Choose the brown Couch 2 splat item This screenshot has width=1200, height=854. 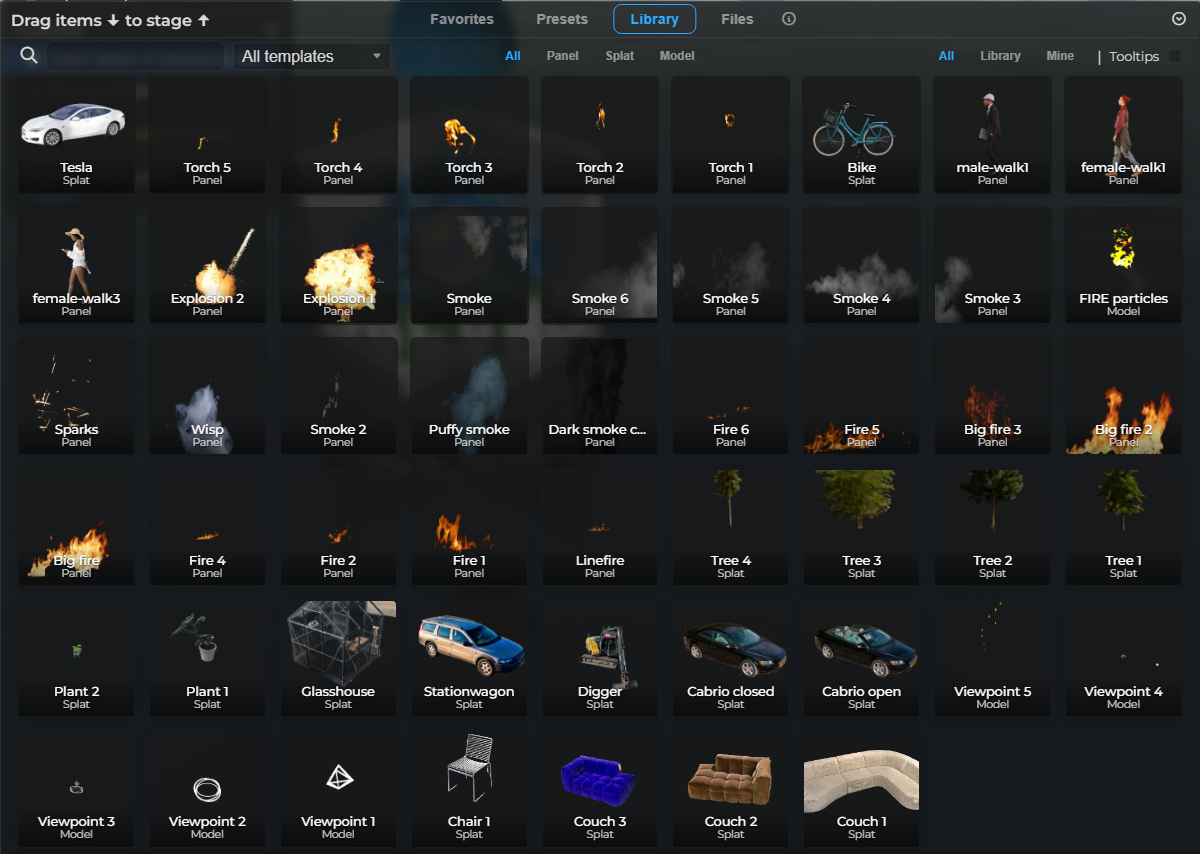click(x=731, y=789)
